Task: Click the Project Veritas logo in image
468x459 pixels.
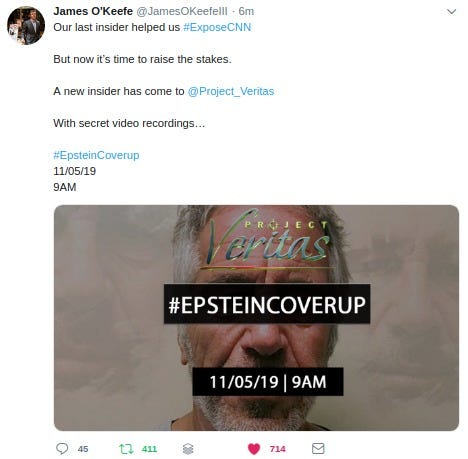Action: pos(268,239)
